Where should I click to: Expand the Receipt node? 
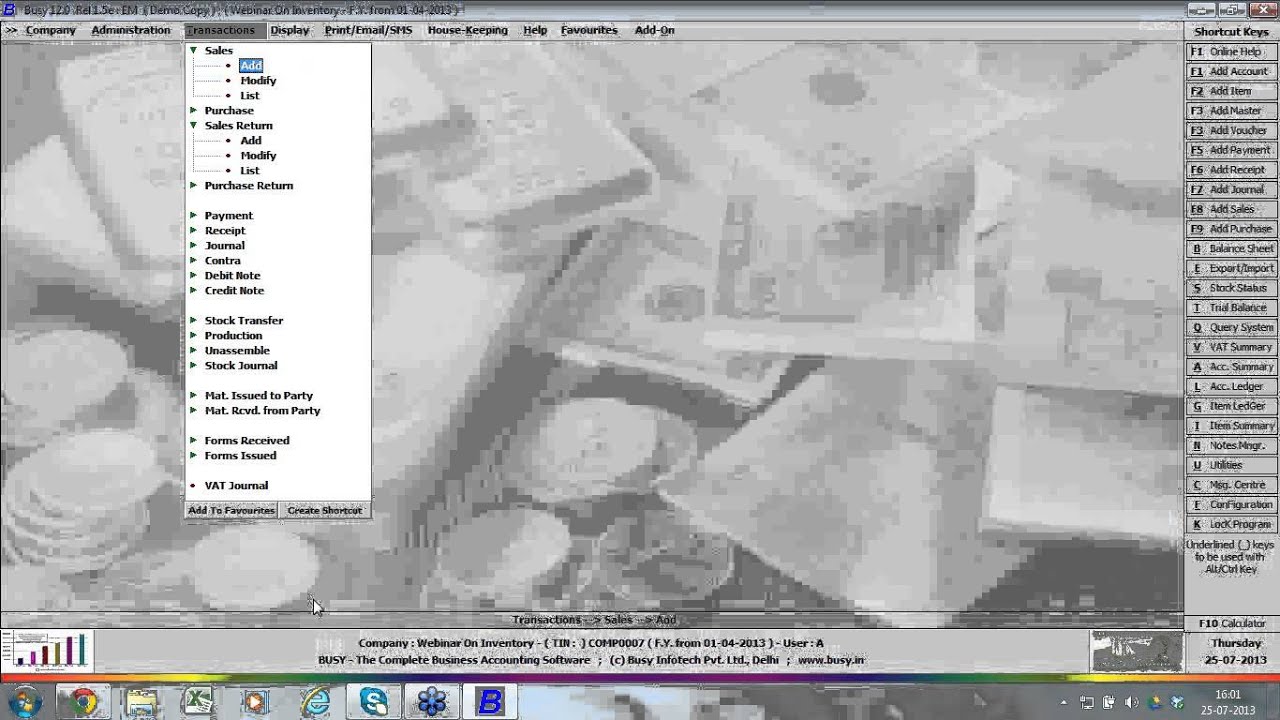pyautogui.click(x=193, y=230)
